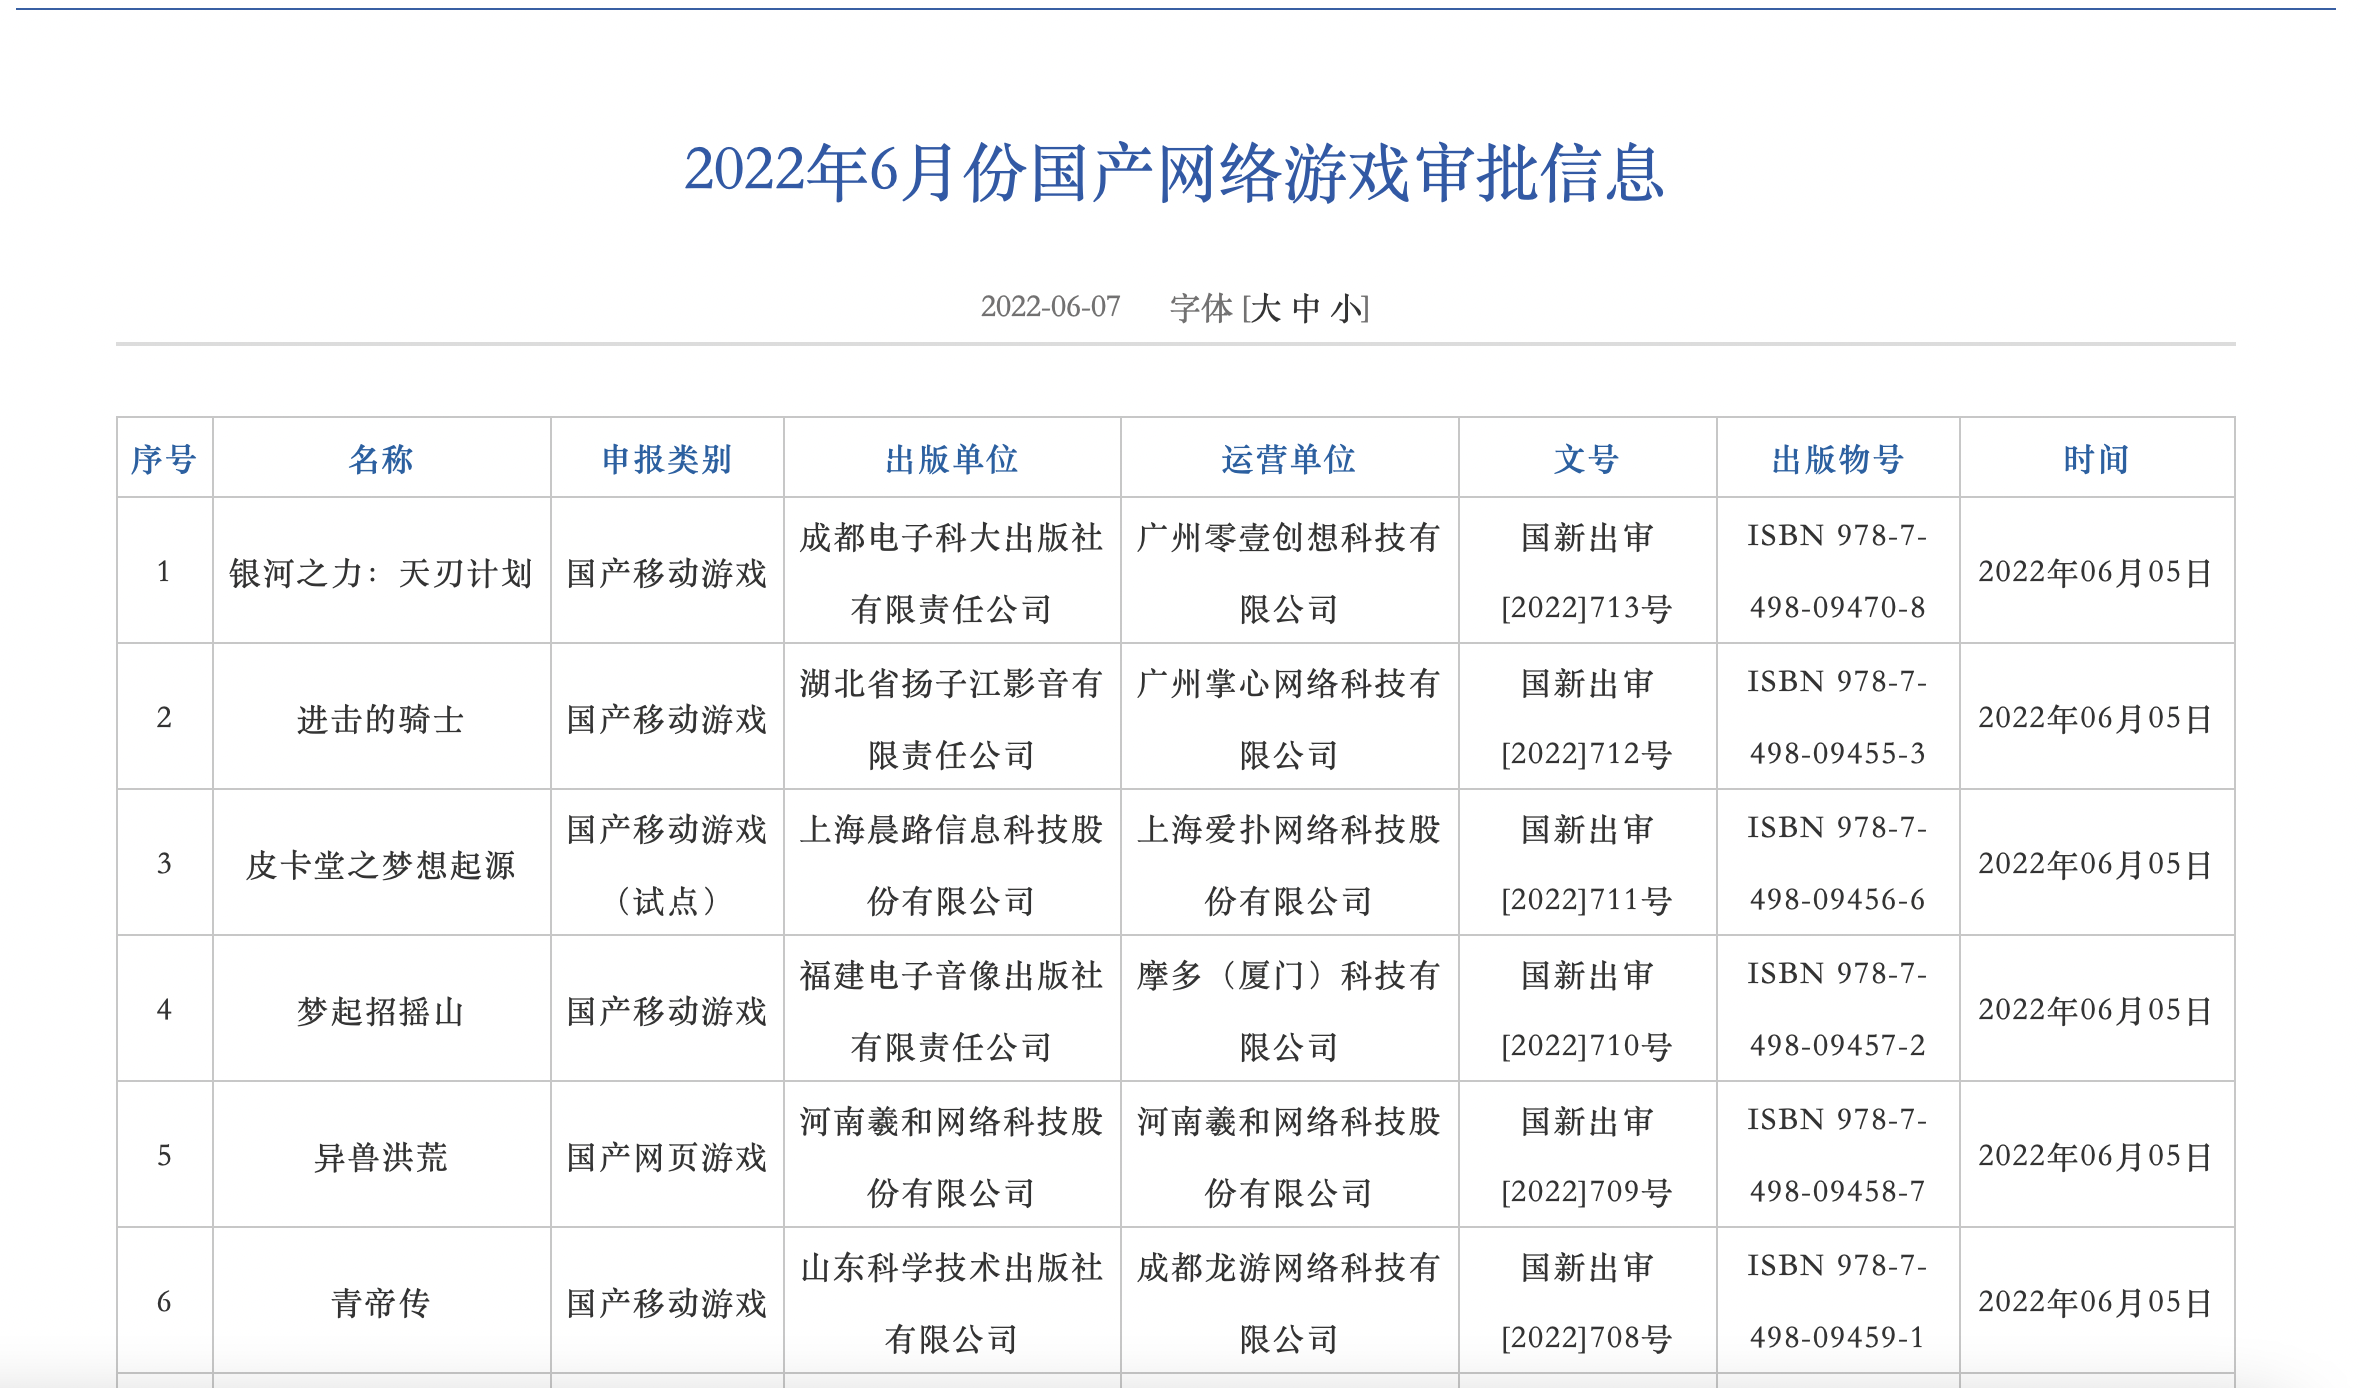This screenshot has height=1388, width=2360.
Task: Set font size to small (小)
Action: 1346,308
